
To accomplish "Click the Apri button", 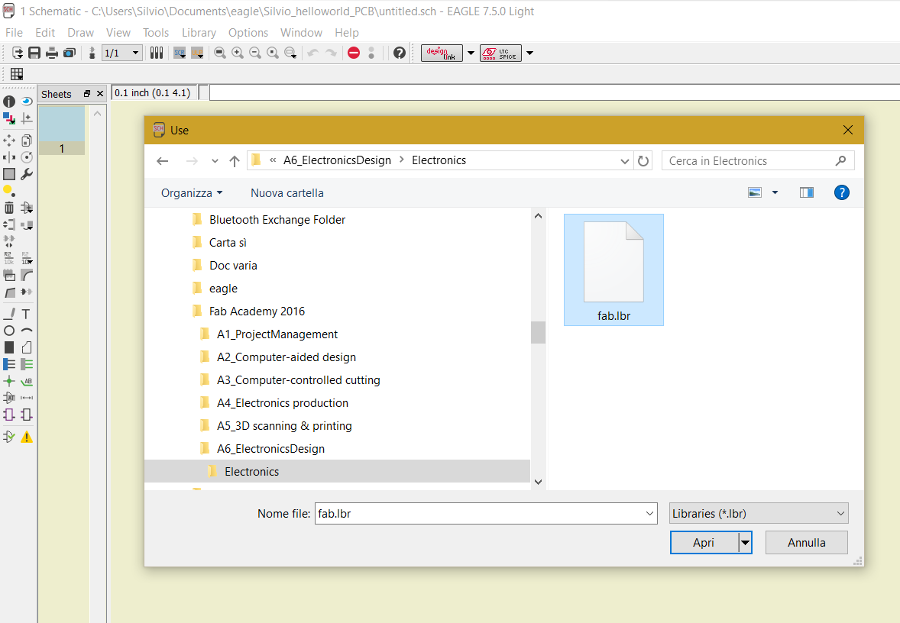I will point(704,543).
